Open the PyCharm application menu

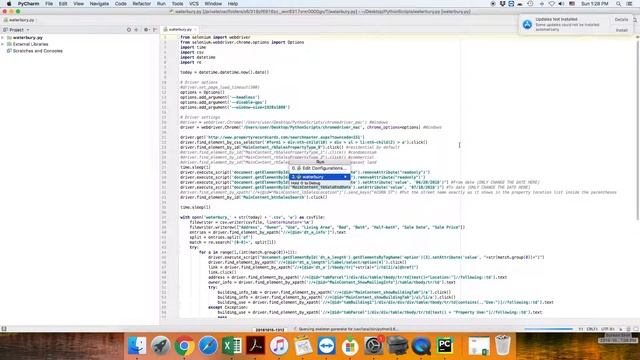pos(28,4)
